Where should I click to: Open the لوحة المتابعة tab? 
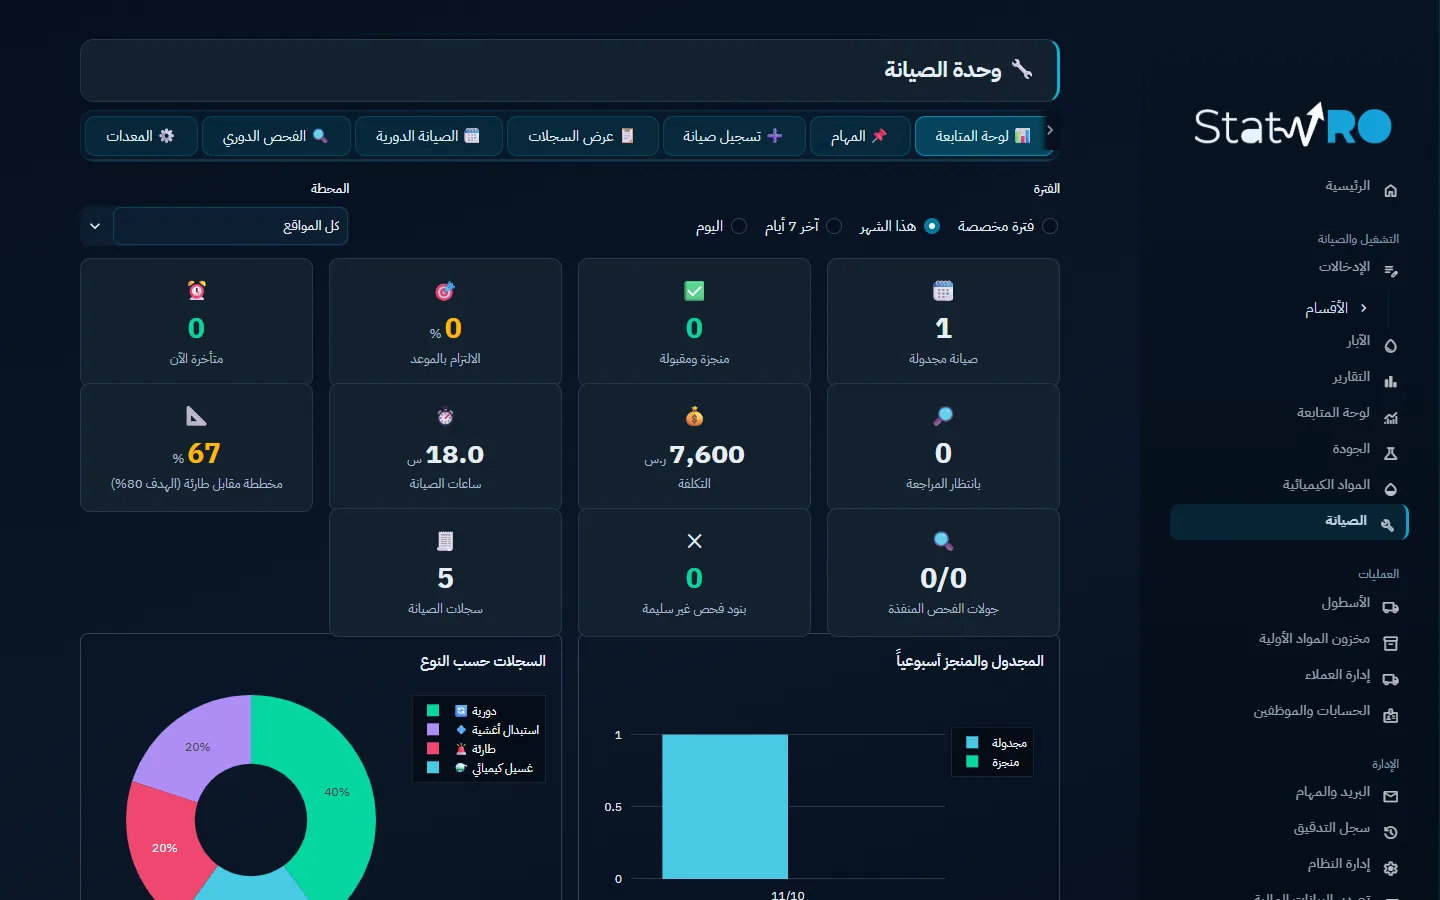coord(981,136)
